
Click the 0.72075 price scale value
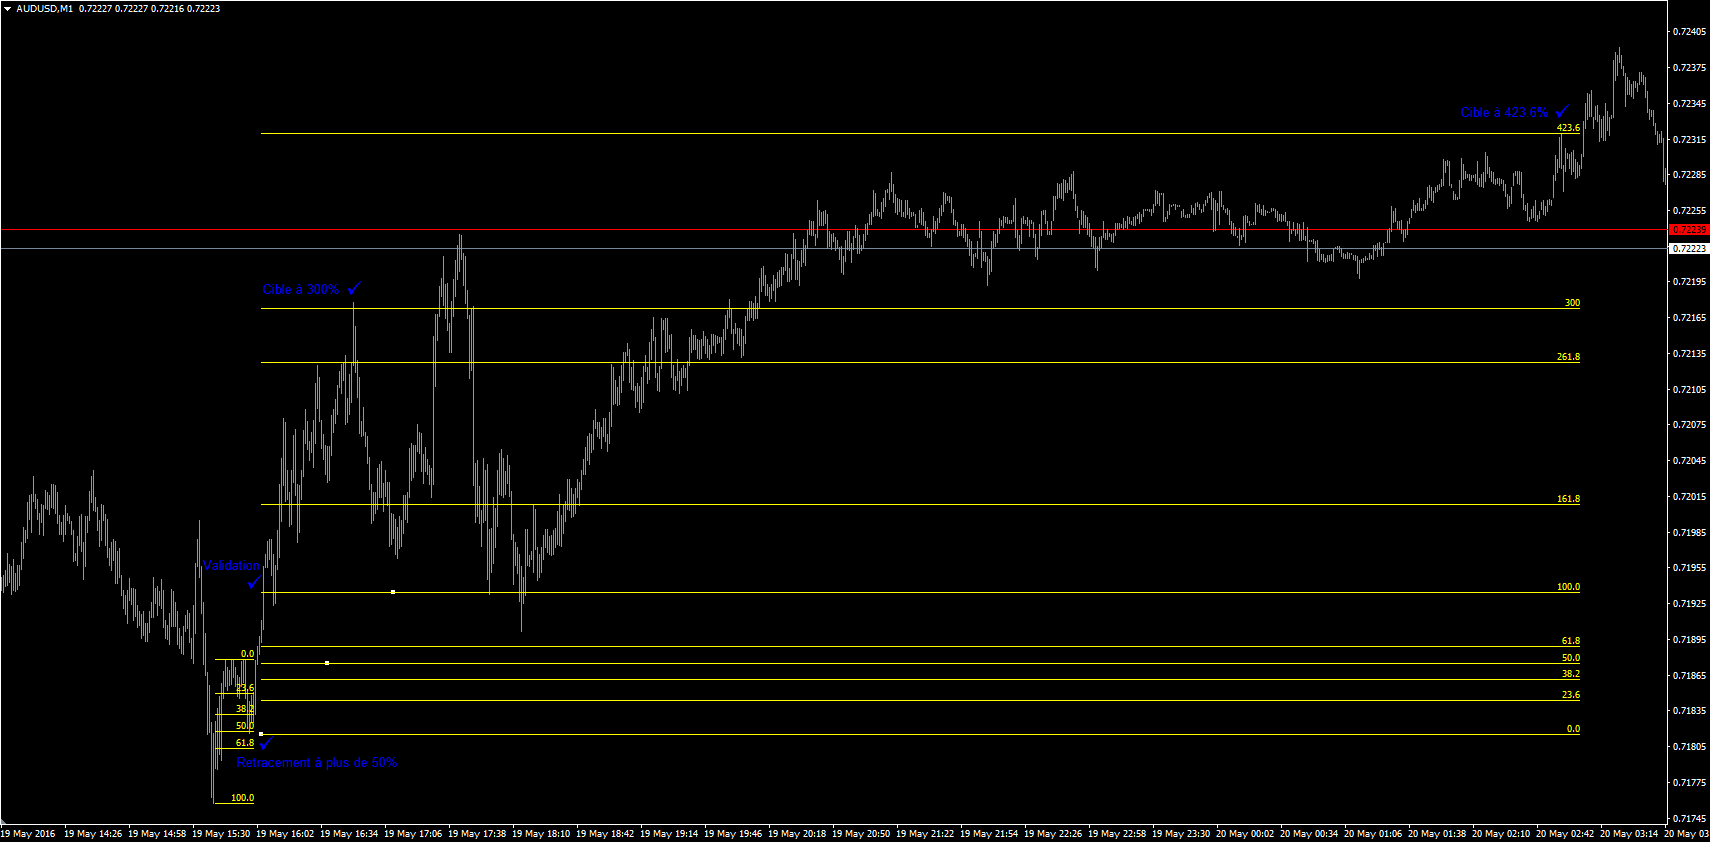tap(1689, 425)
